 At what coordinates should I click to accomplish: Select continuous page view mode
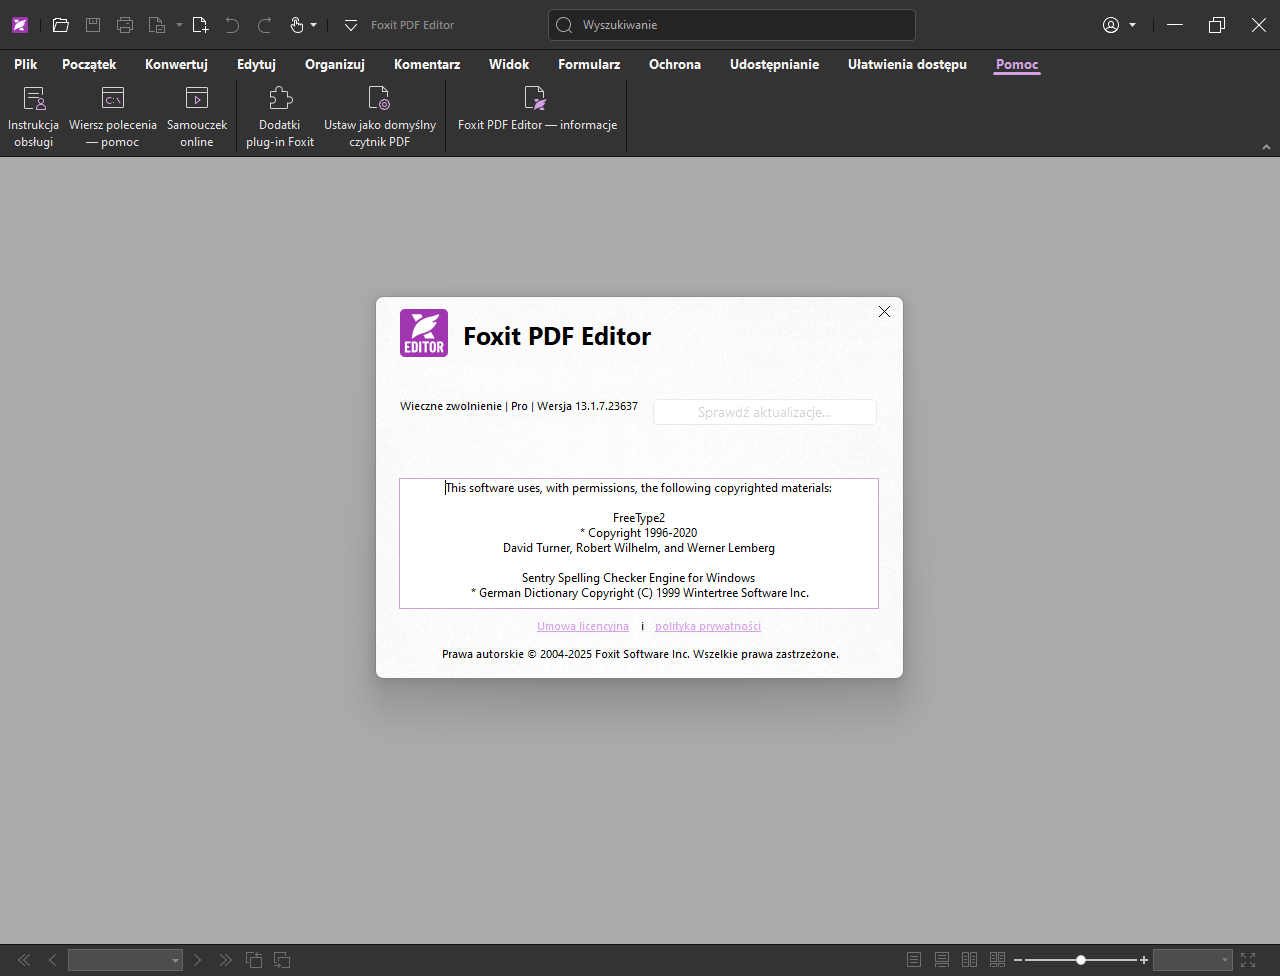[x=942, y=960]
